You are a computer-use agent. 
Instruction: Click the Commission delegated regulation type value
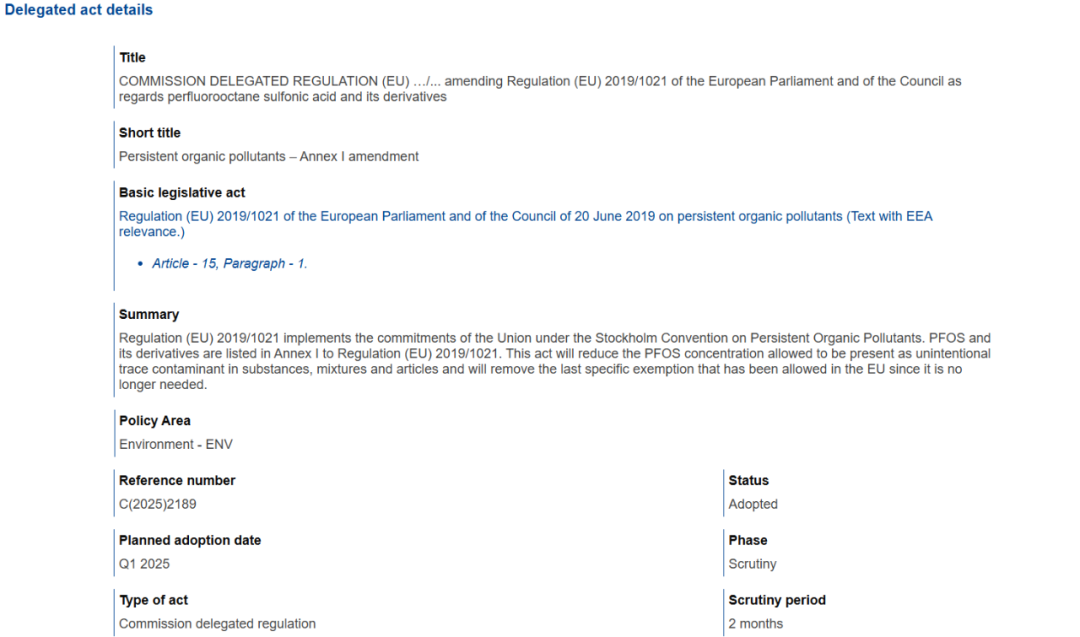coord(217,624)
